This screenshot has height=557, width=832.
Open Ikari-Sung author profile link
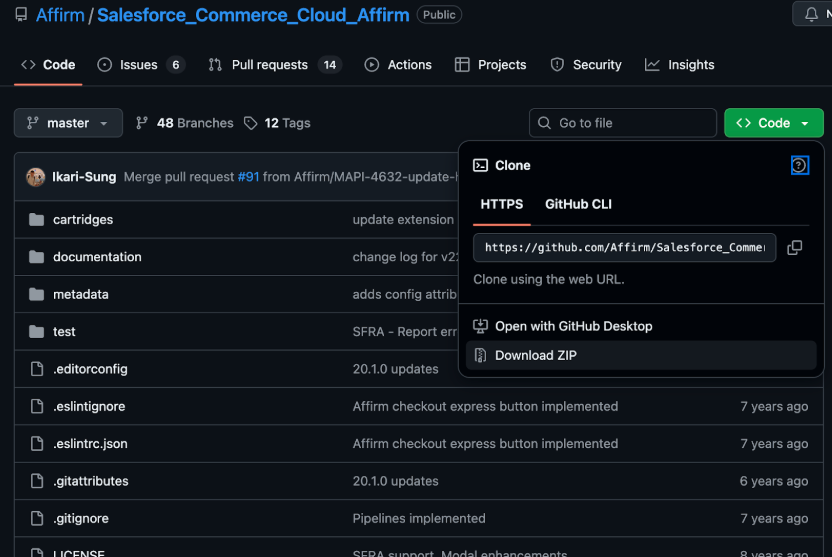tap(84, 177)
